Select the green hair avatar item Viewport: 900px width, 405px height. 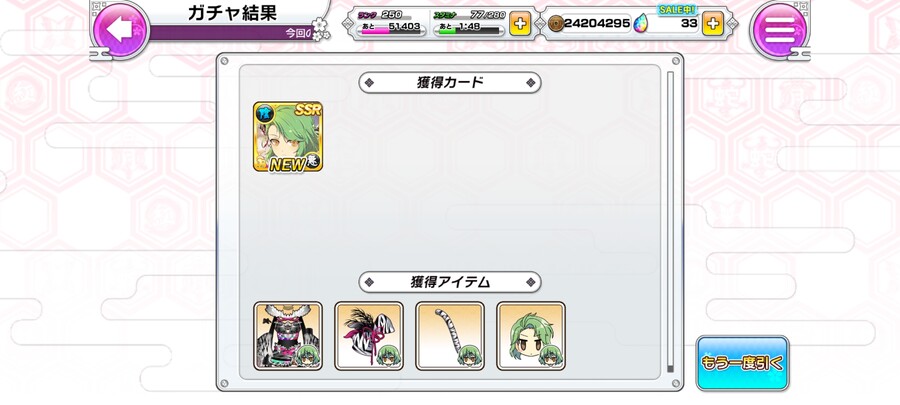click(531, 336)
